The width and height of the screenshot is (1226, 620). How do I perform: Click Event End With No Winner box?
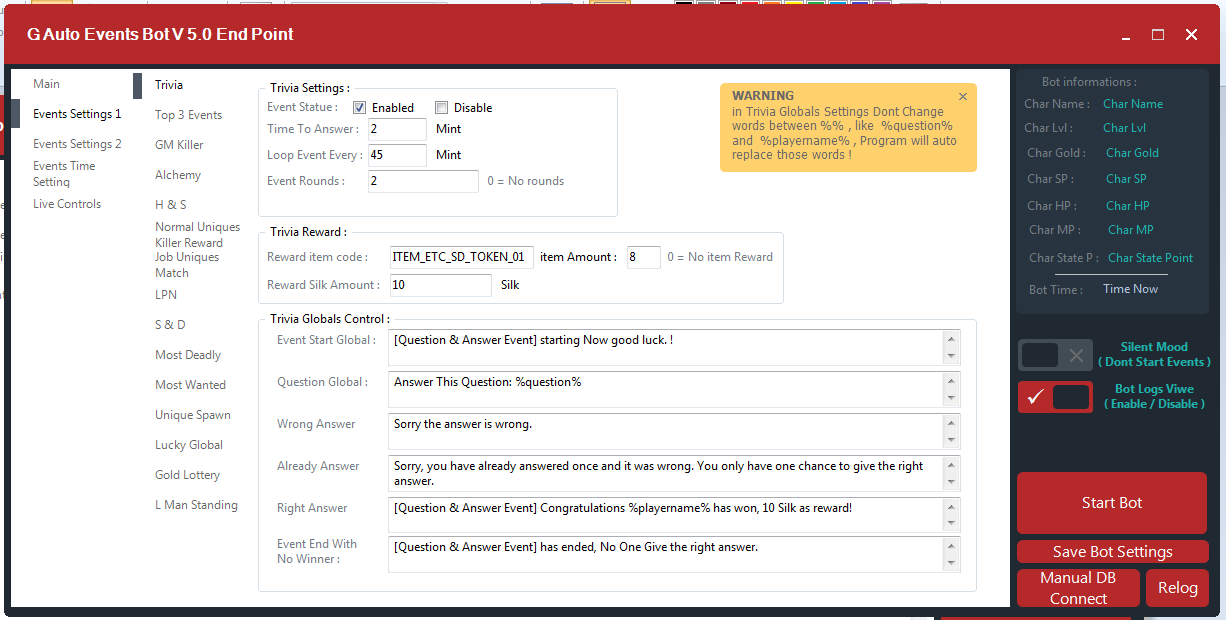pyautogui.click(x=674, y=554)
